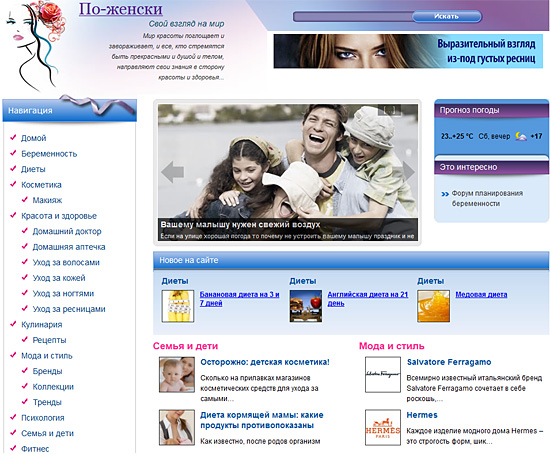Viewport: 550px width, 454px height.
Task: Go to Домой in navigation
Action: point(33,138)
